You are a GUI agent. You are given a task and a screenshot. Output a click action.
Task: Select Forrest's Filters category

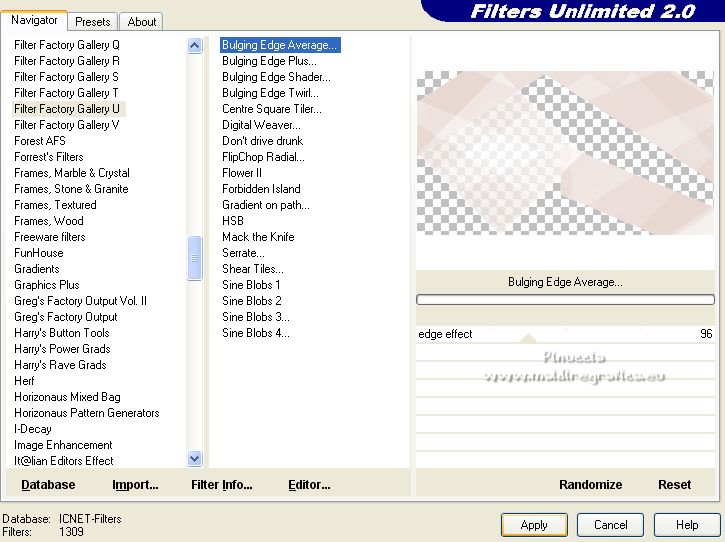coord(49,157)
